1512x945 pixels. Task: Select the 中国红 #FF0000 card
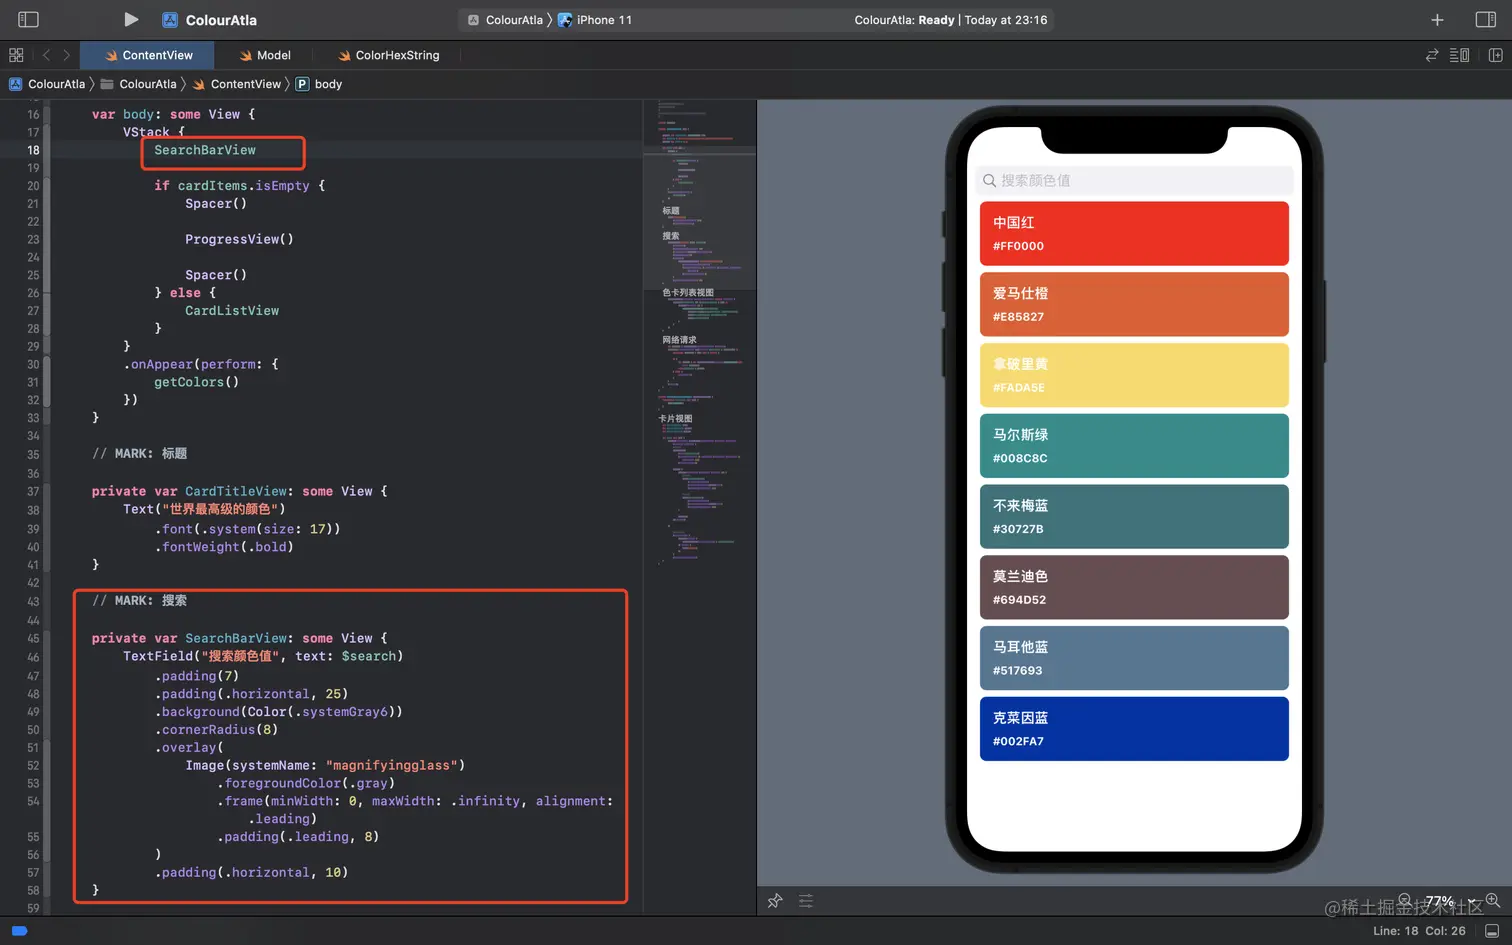pos(1134,233)
